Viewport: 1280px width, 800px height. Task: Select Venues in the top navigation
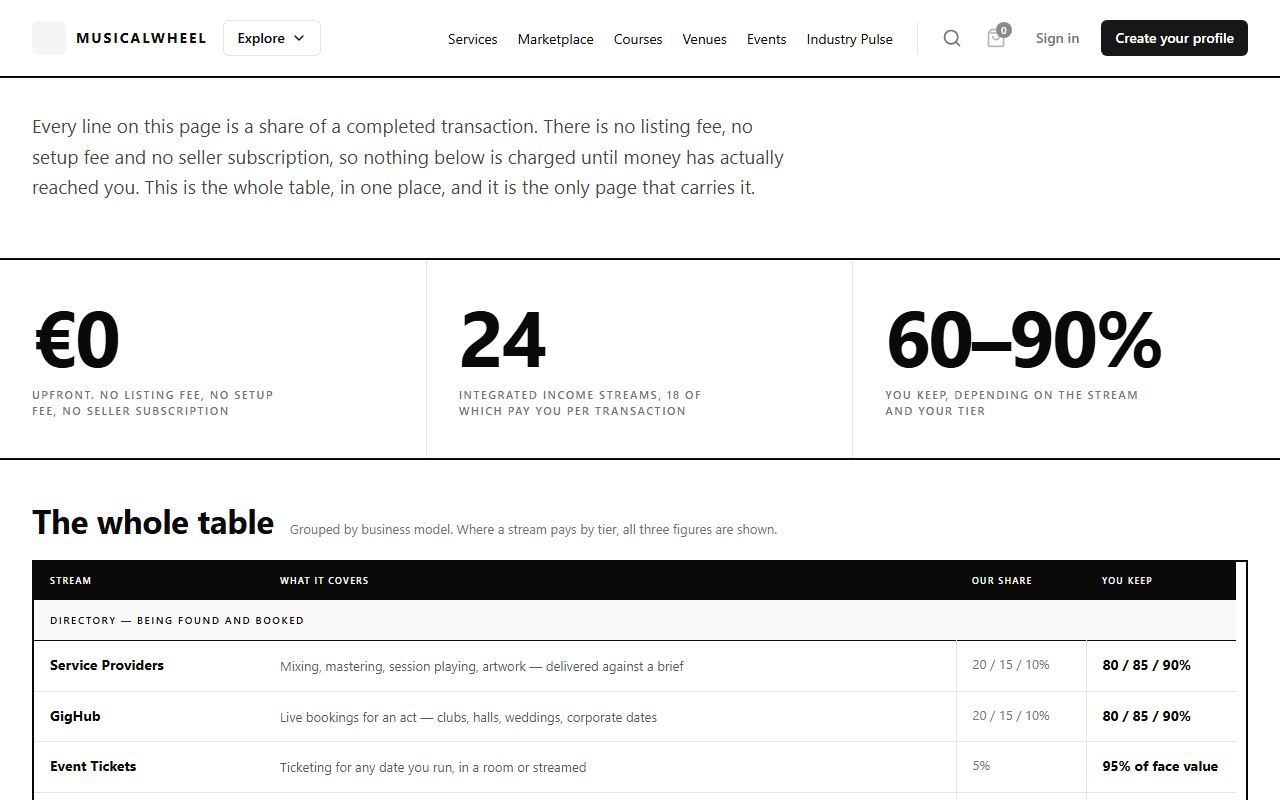(x=704, y=39)
